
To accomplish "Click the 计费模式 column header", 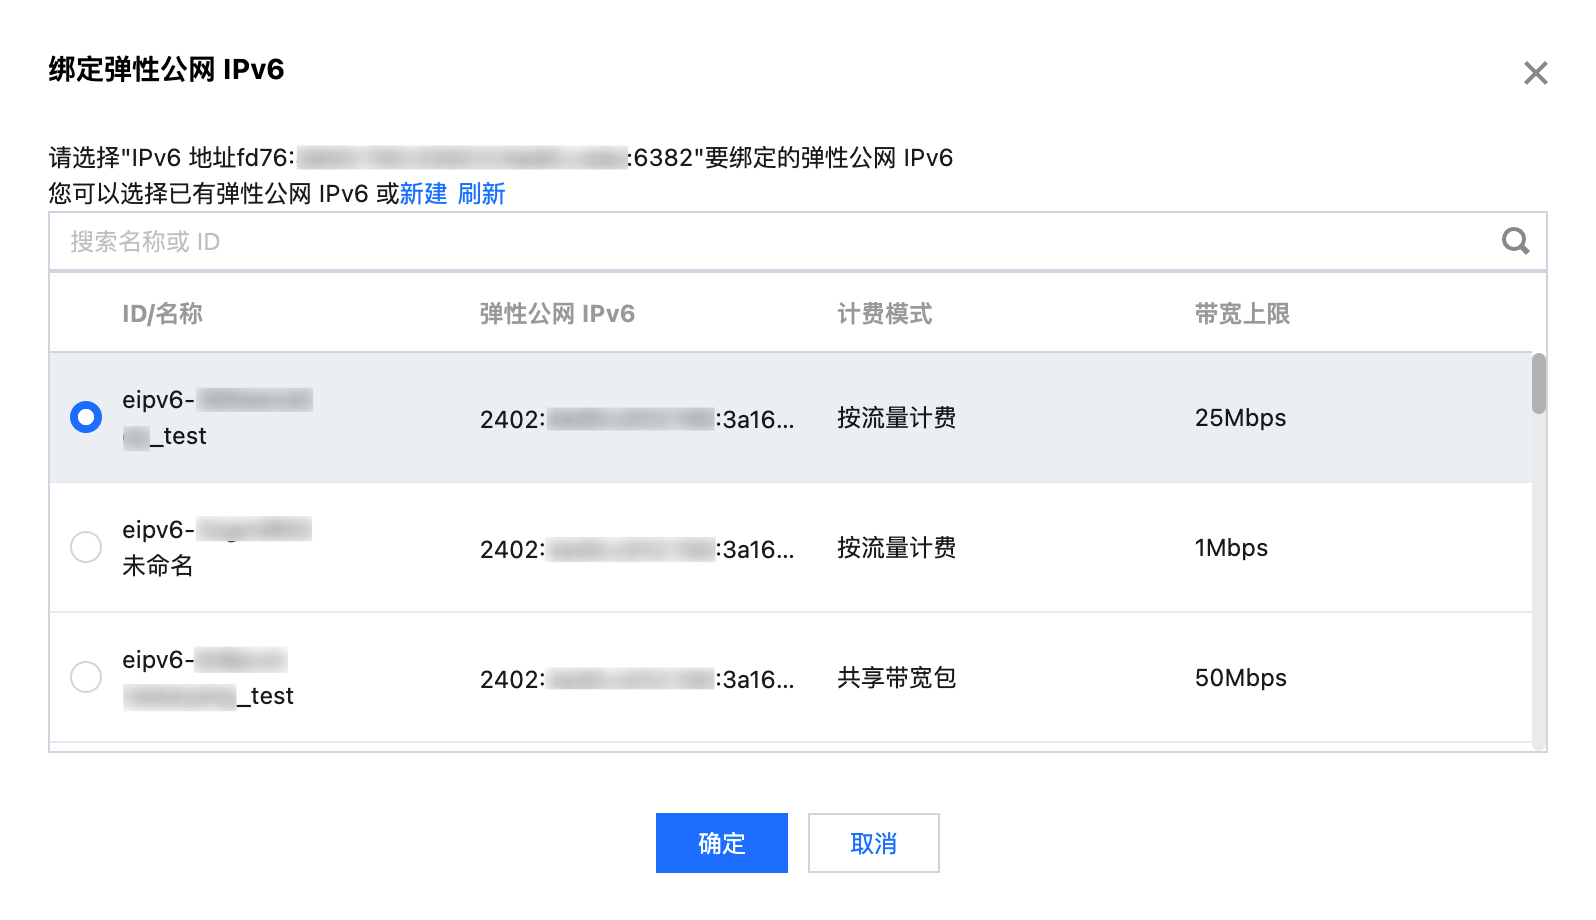I will pyautogui.click(x=884, y=314).
